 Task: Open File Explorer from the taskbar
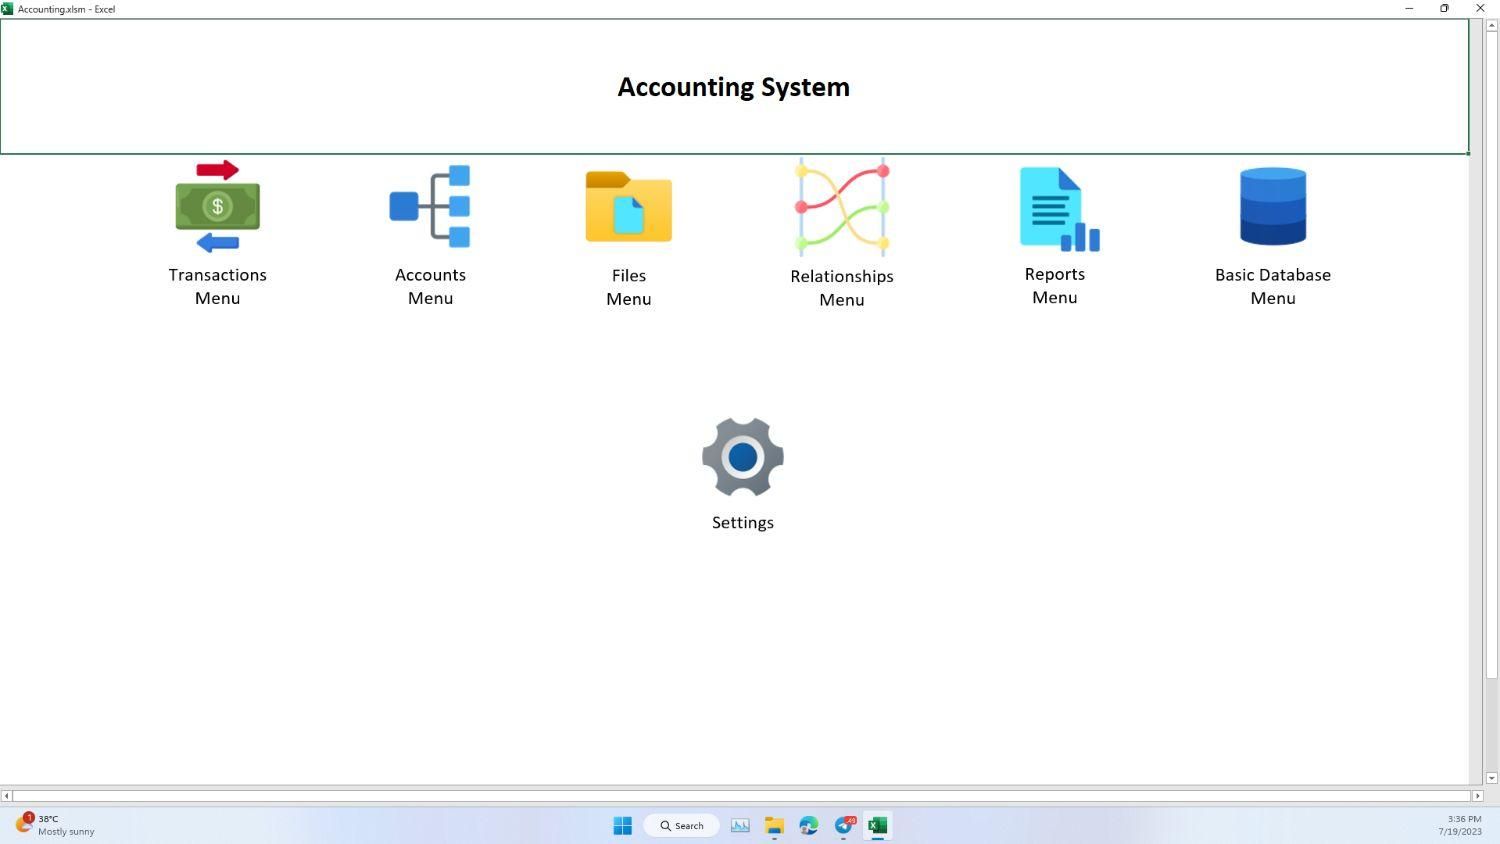[774, 825]
